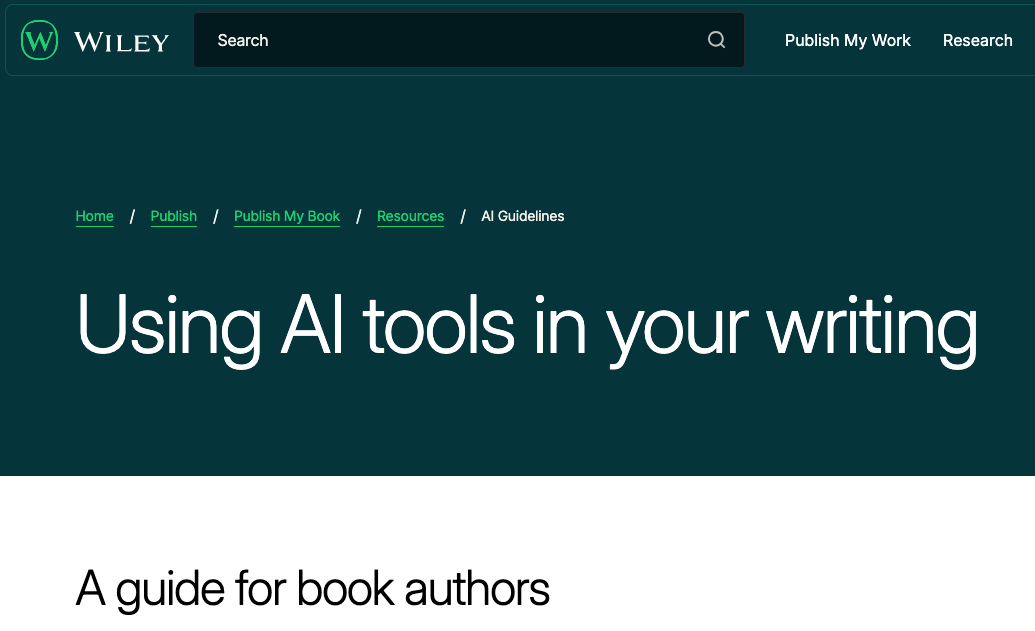Viewport: 1035px width, 631px height.
Task: Go to the Home breadcrumb link
Action: tap(95, 216)
